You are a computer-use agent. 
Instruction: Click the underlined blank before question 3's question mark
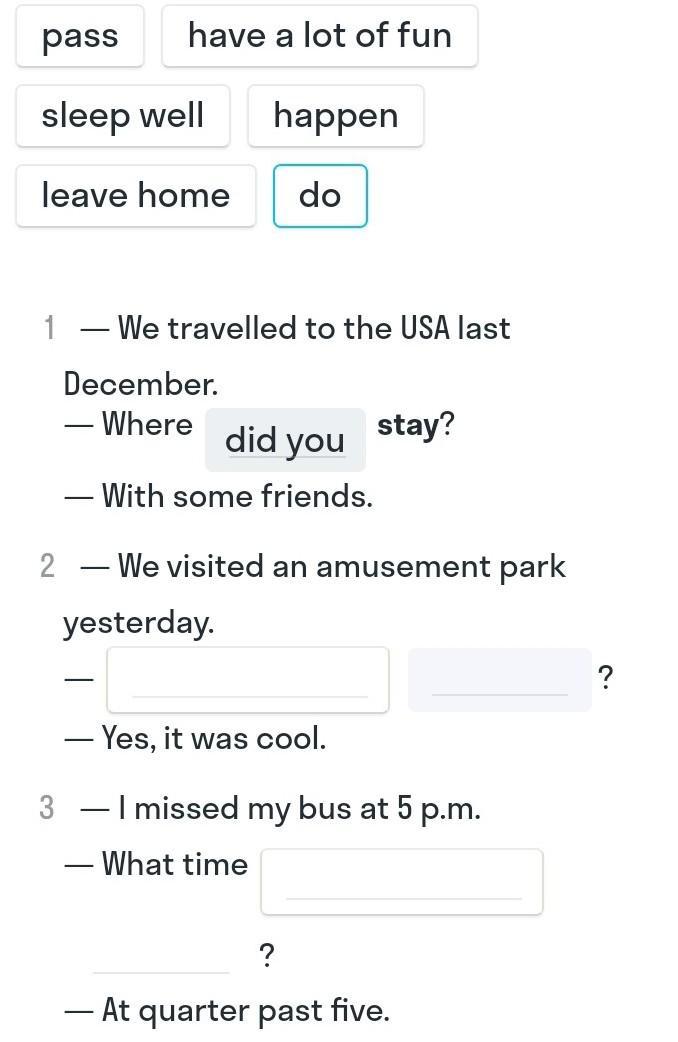[x=161, y=957]
